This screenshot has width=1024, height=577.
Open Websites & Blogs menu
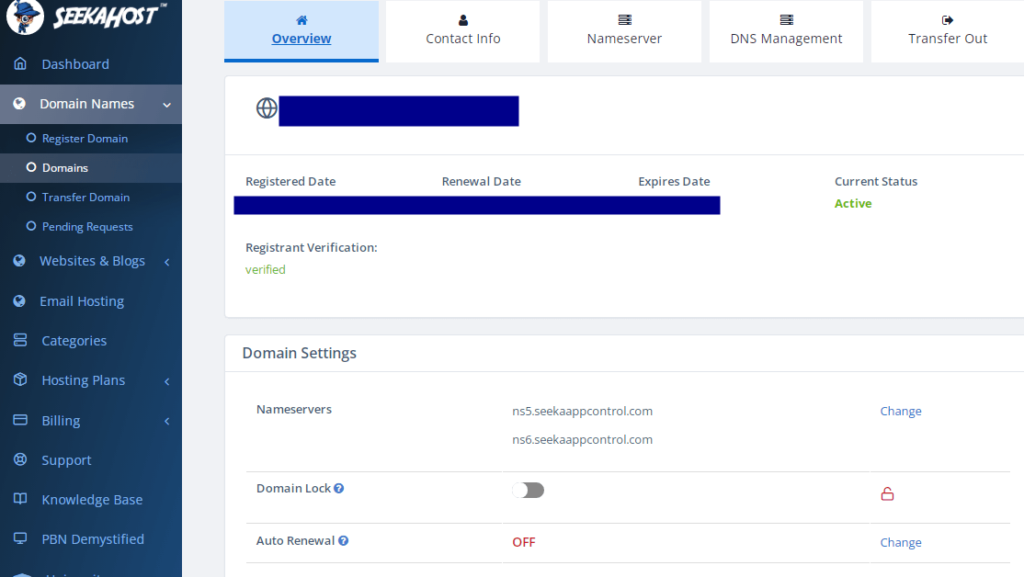[x=91, y=261]
